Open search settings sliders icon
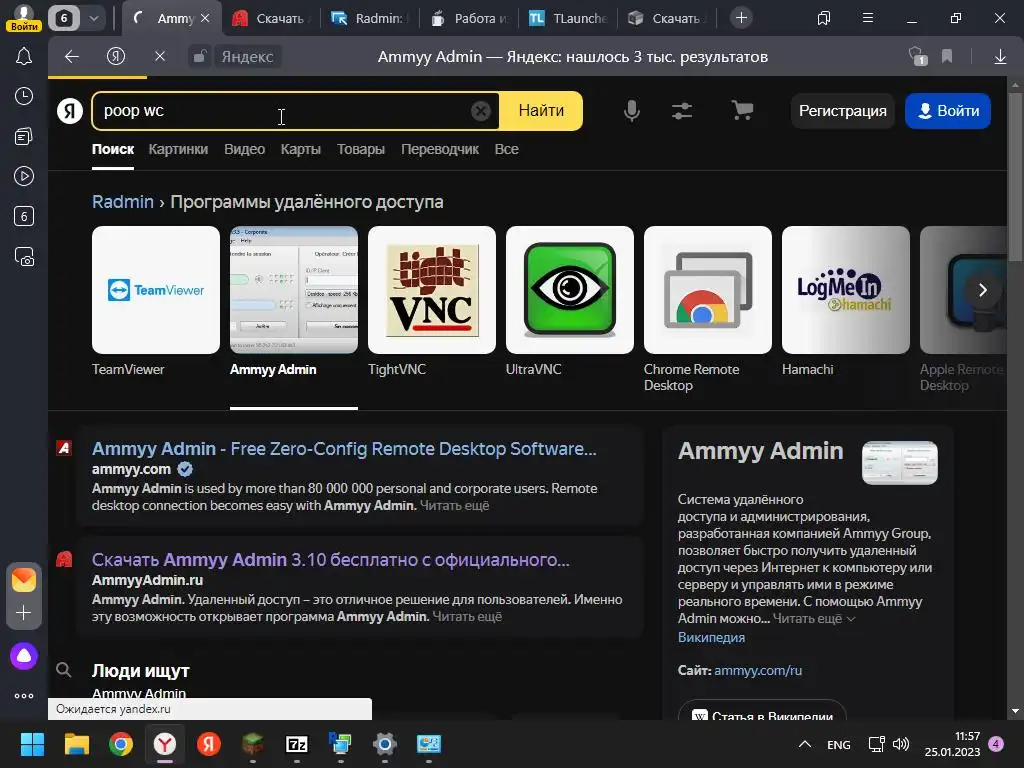Image resolution: width=1024 pixels, height=768 pixels. tap(682, 111)
